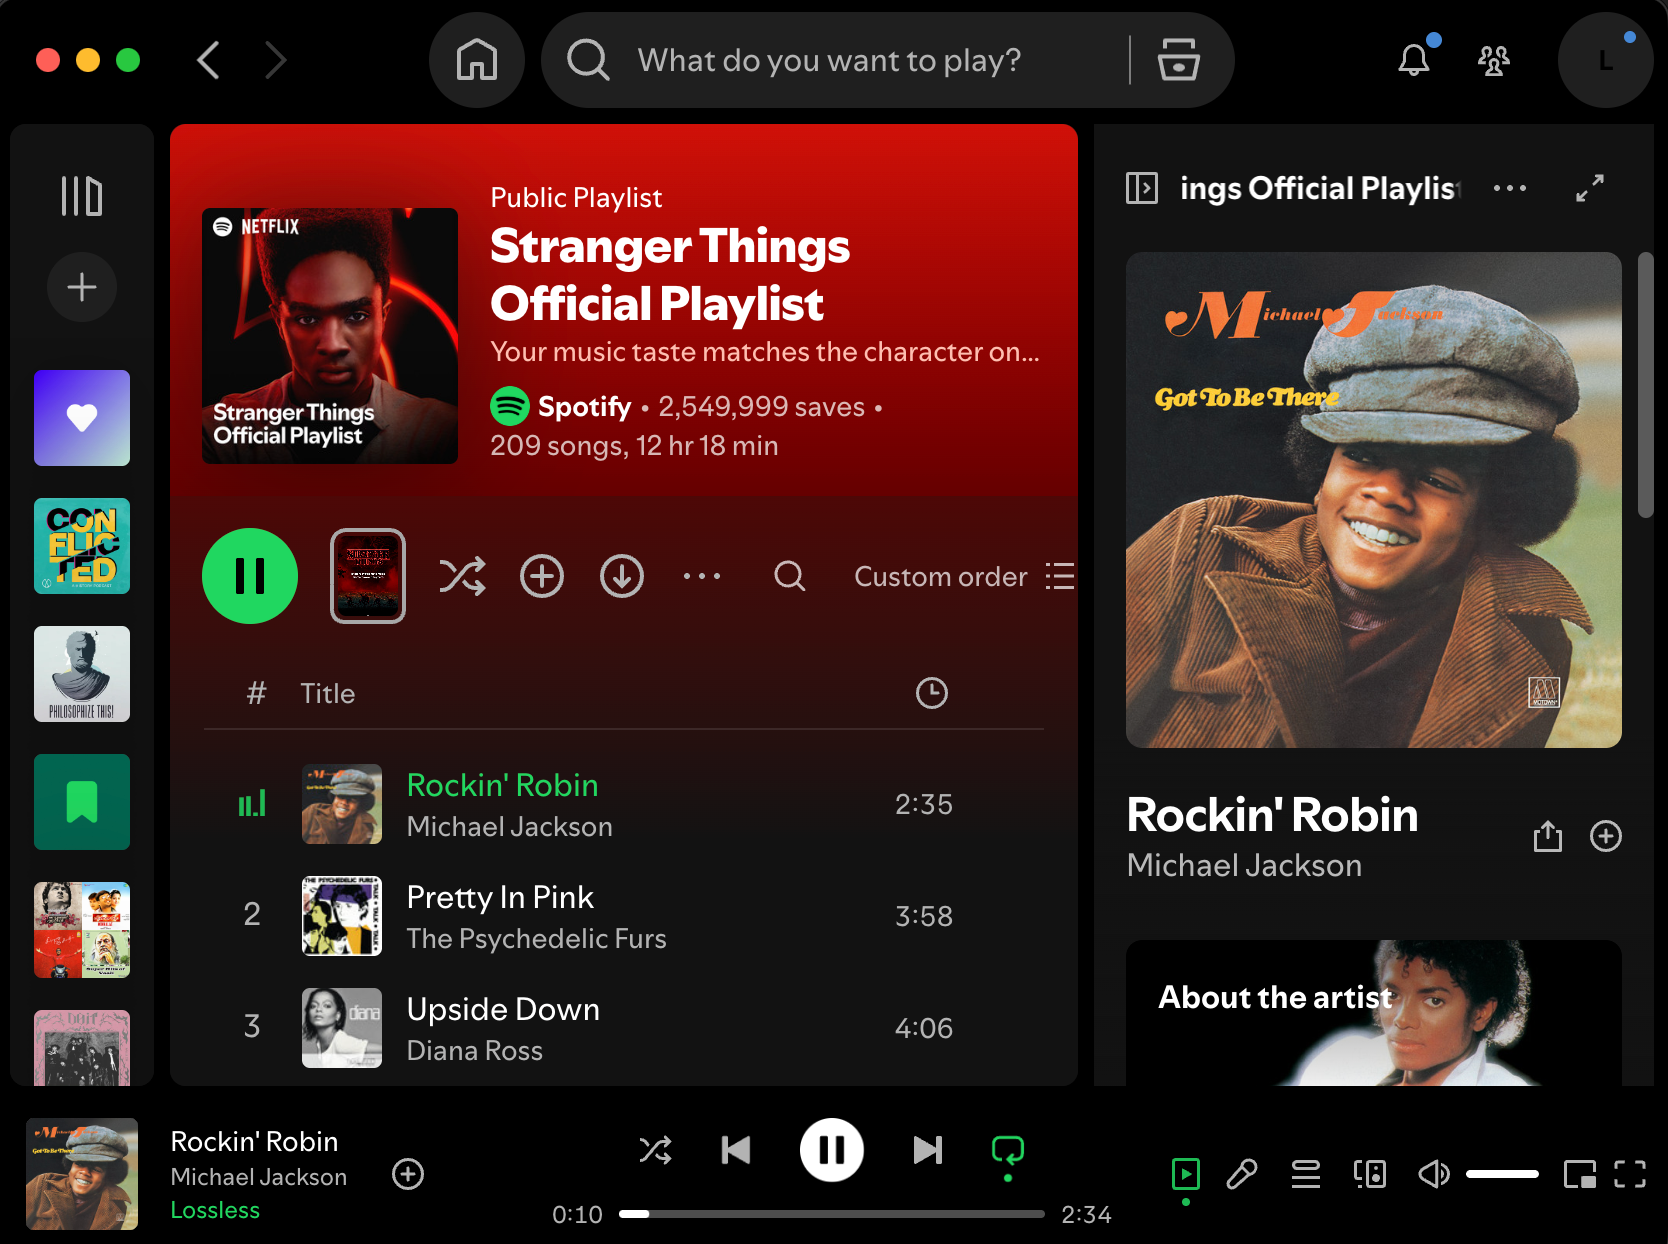Open Michael Jackson artist link in tracklist
The height and width of the screenshot is (1244, 1668).
tap(509, 827)
